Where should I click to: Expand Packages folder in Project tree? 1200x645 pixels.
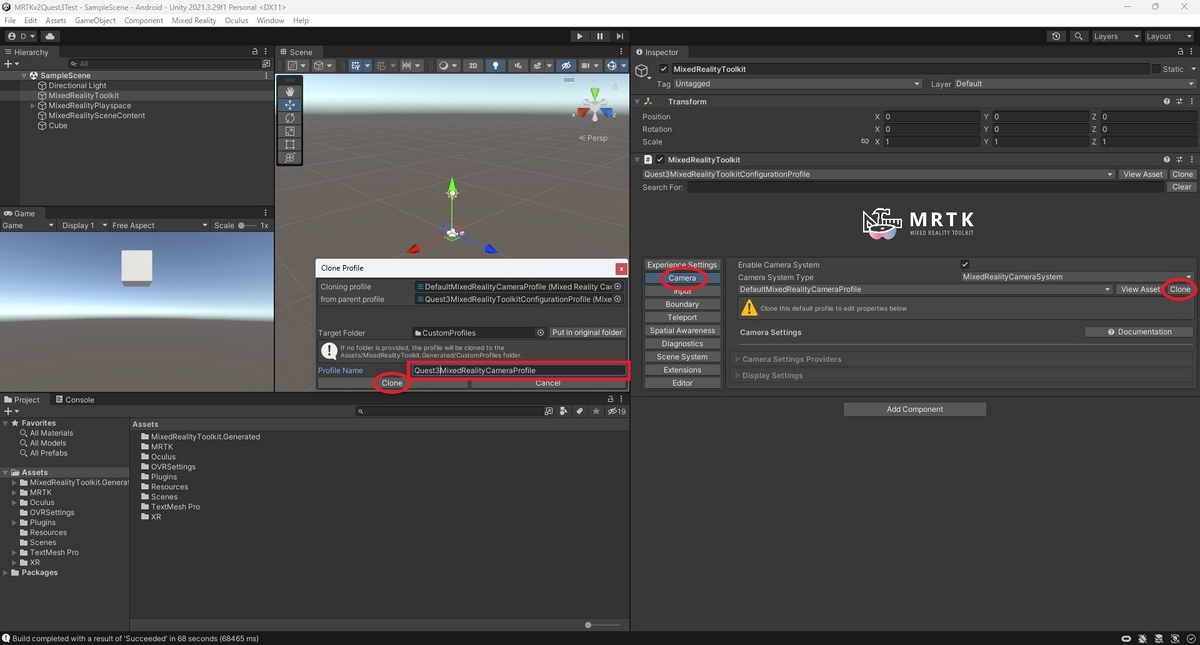tap(6, 573)
